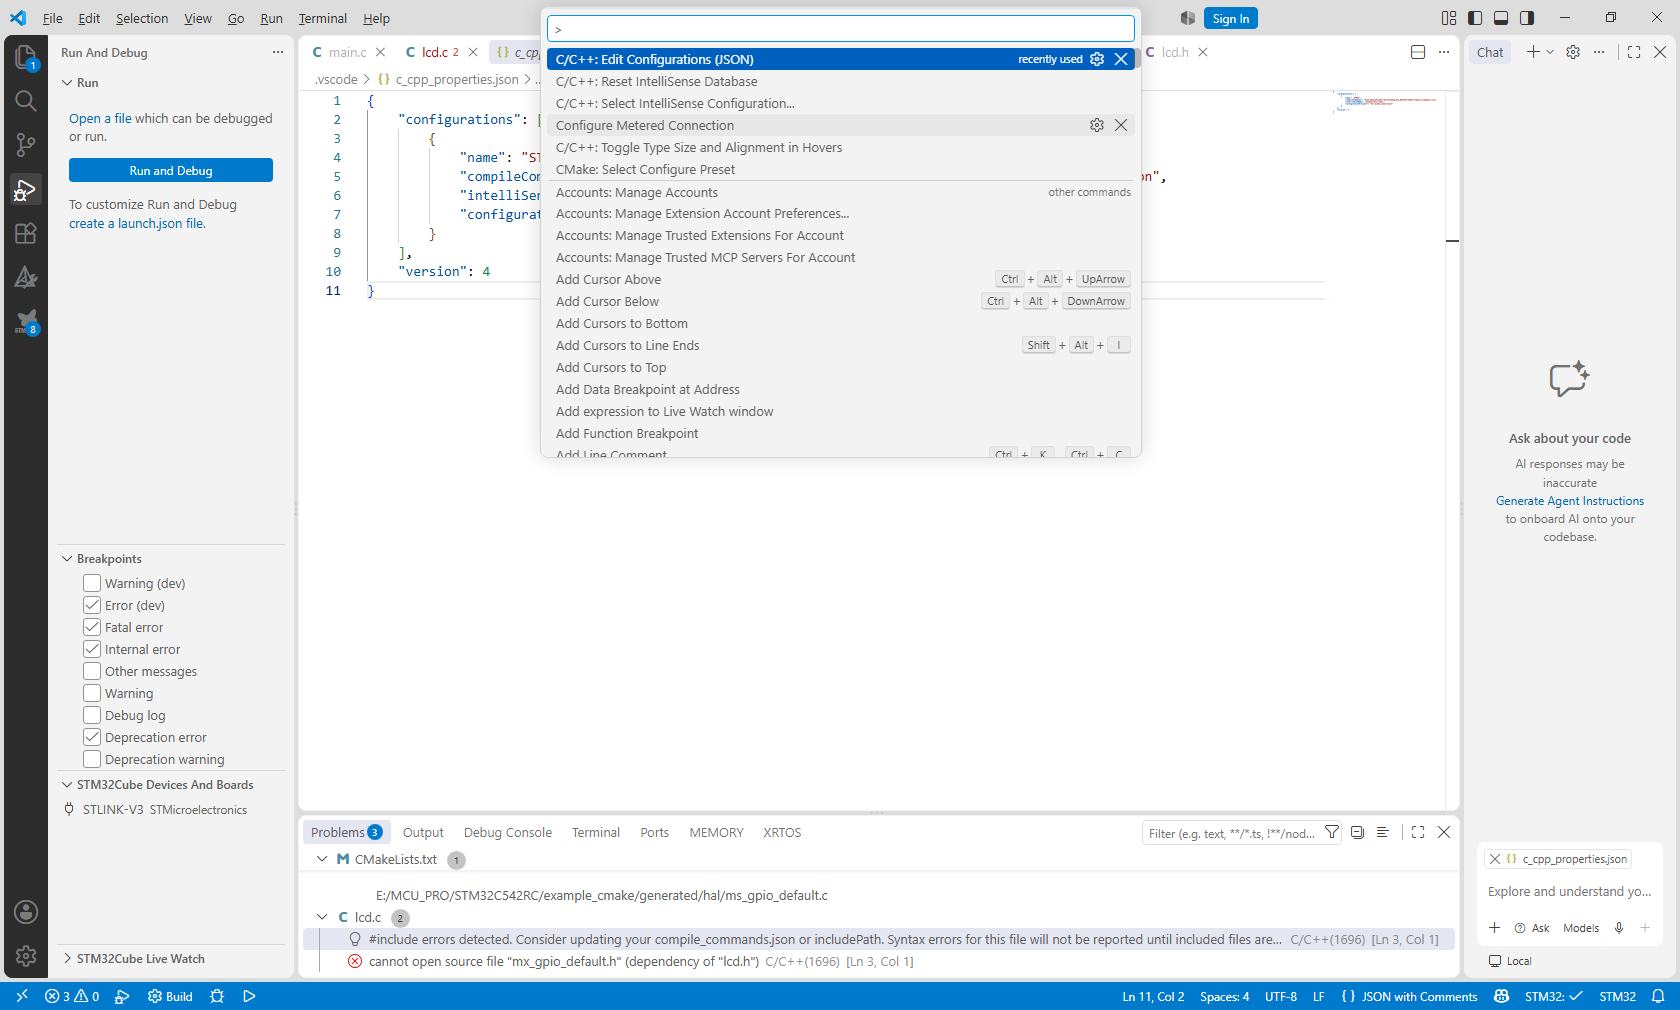Click the create a launch.json file link
Image resolution: width=1680 pixels, height=1010 pixels.
137,224
